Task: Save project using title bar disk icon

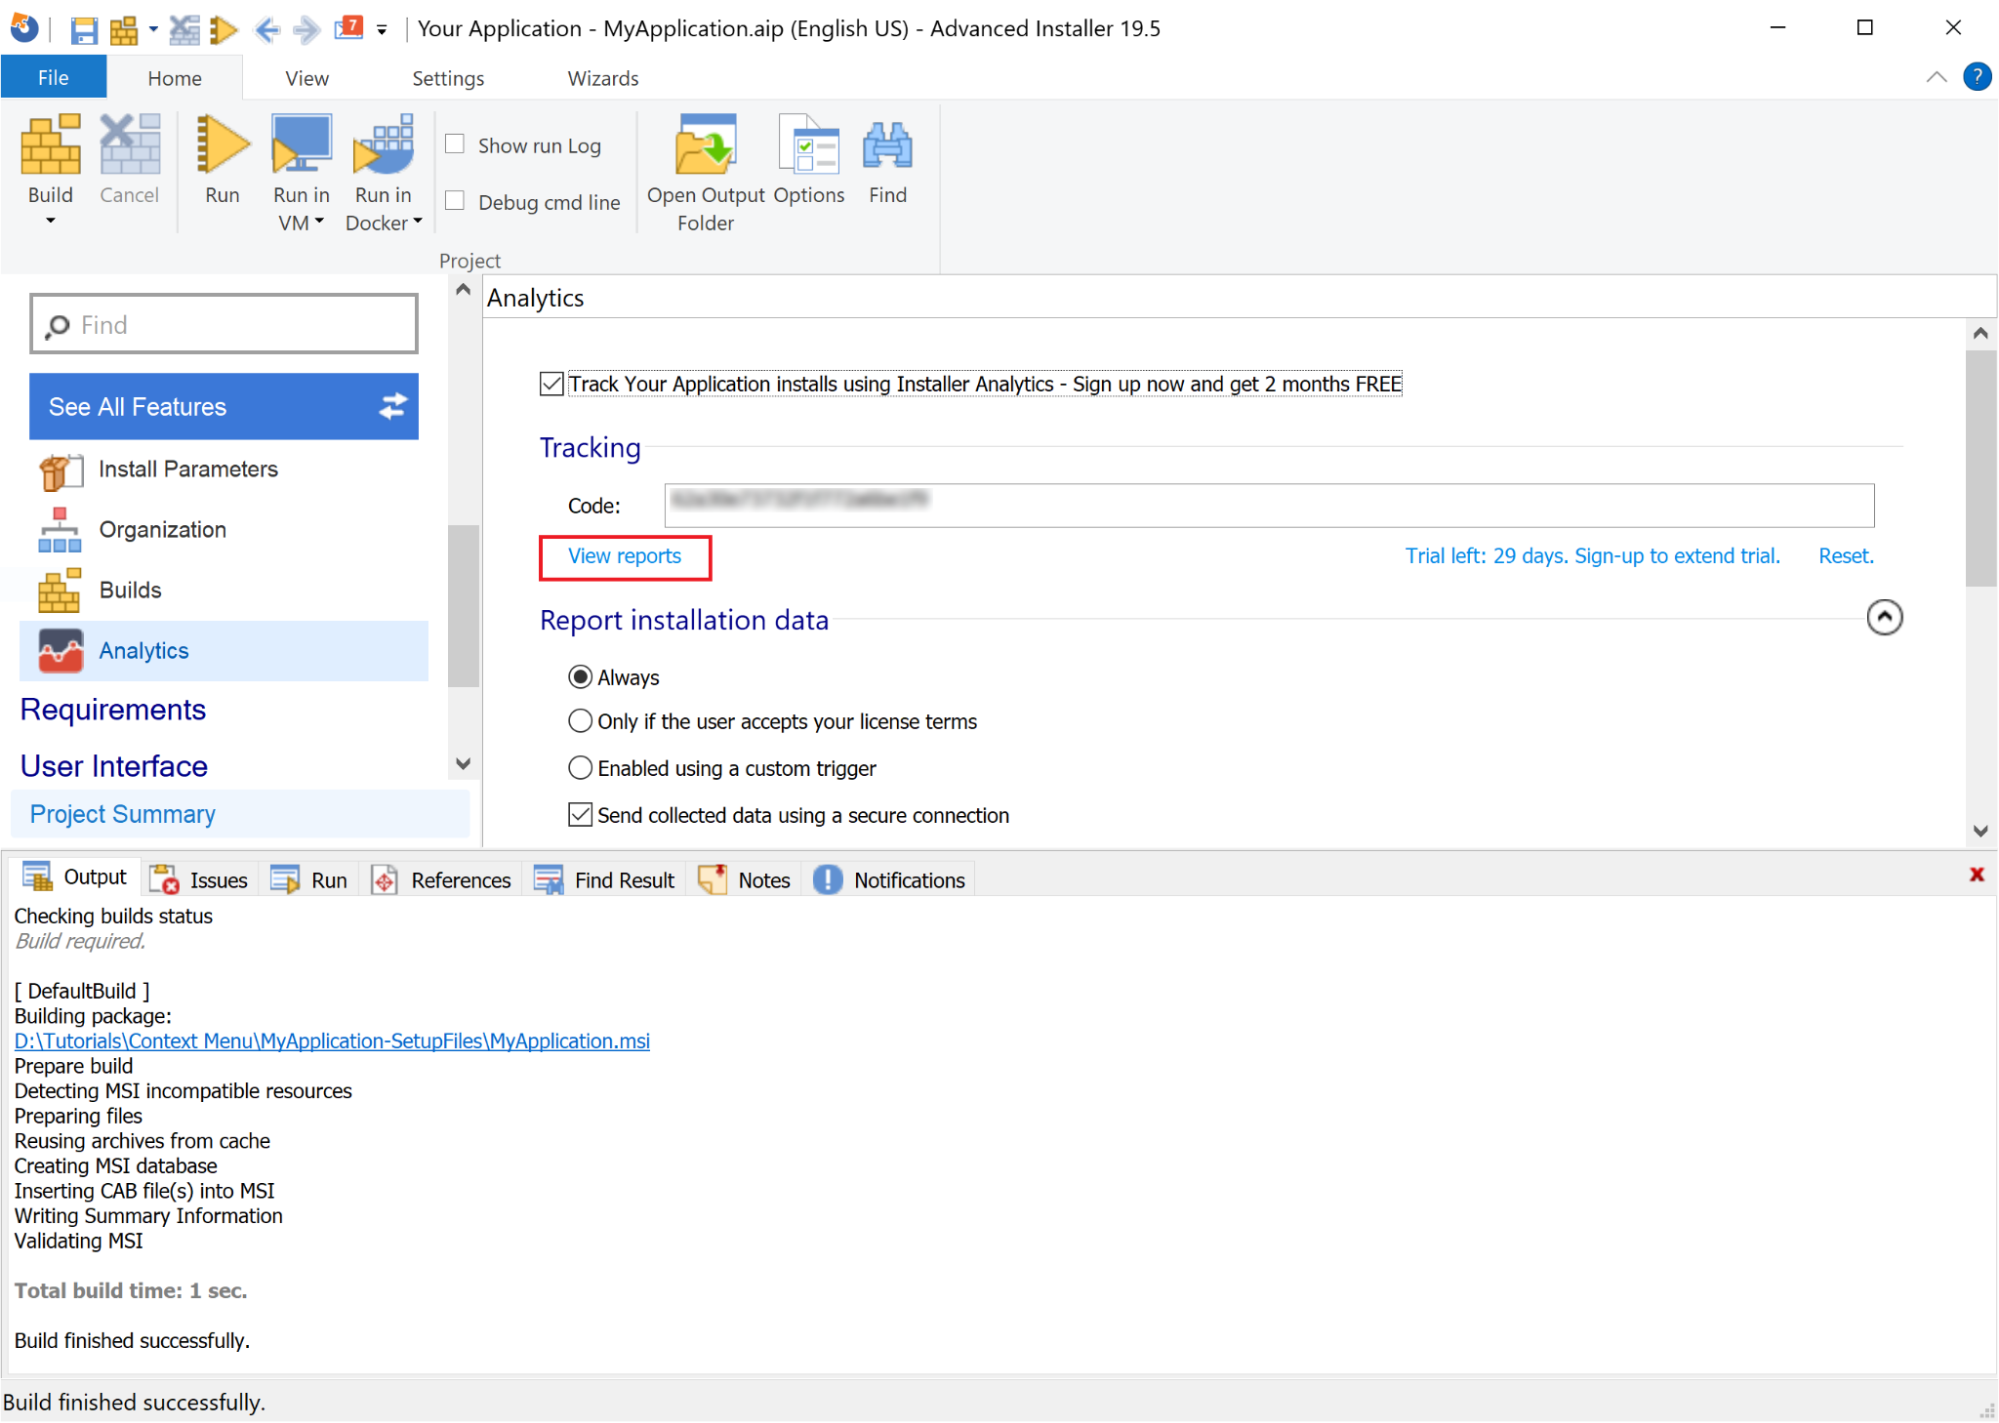Action: click(84, 30)
